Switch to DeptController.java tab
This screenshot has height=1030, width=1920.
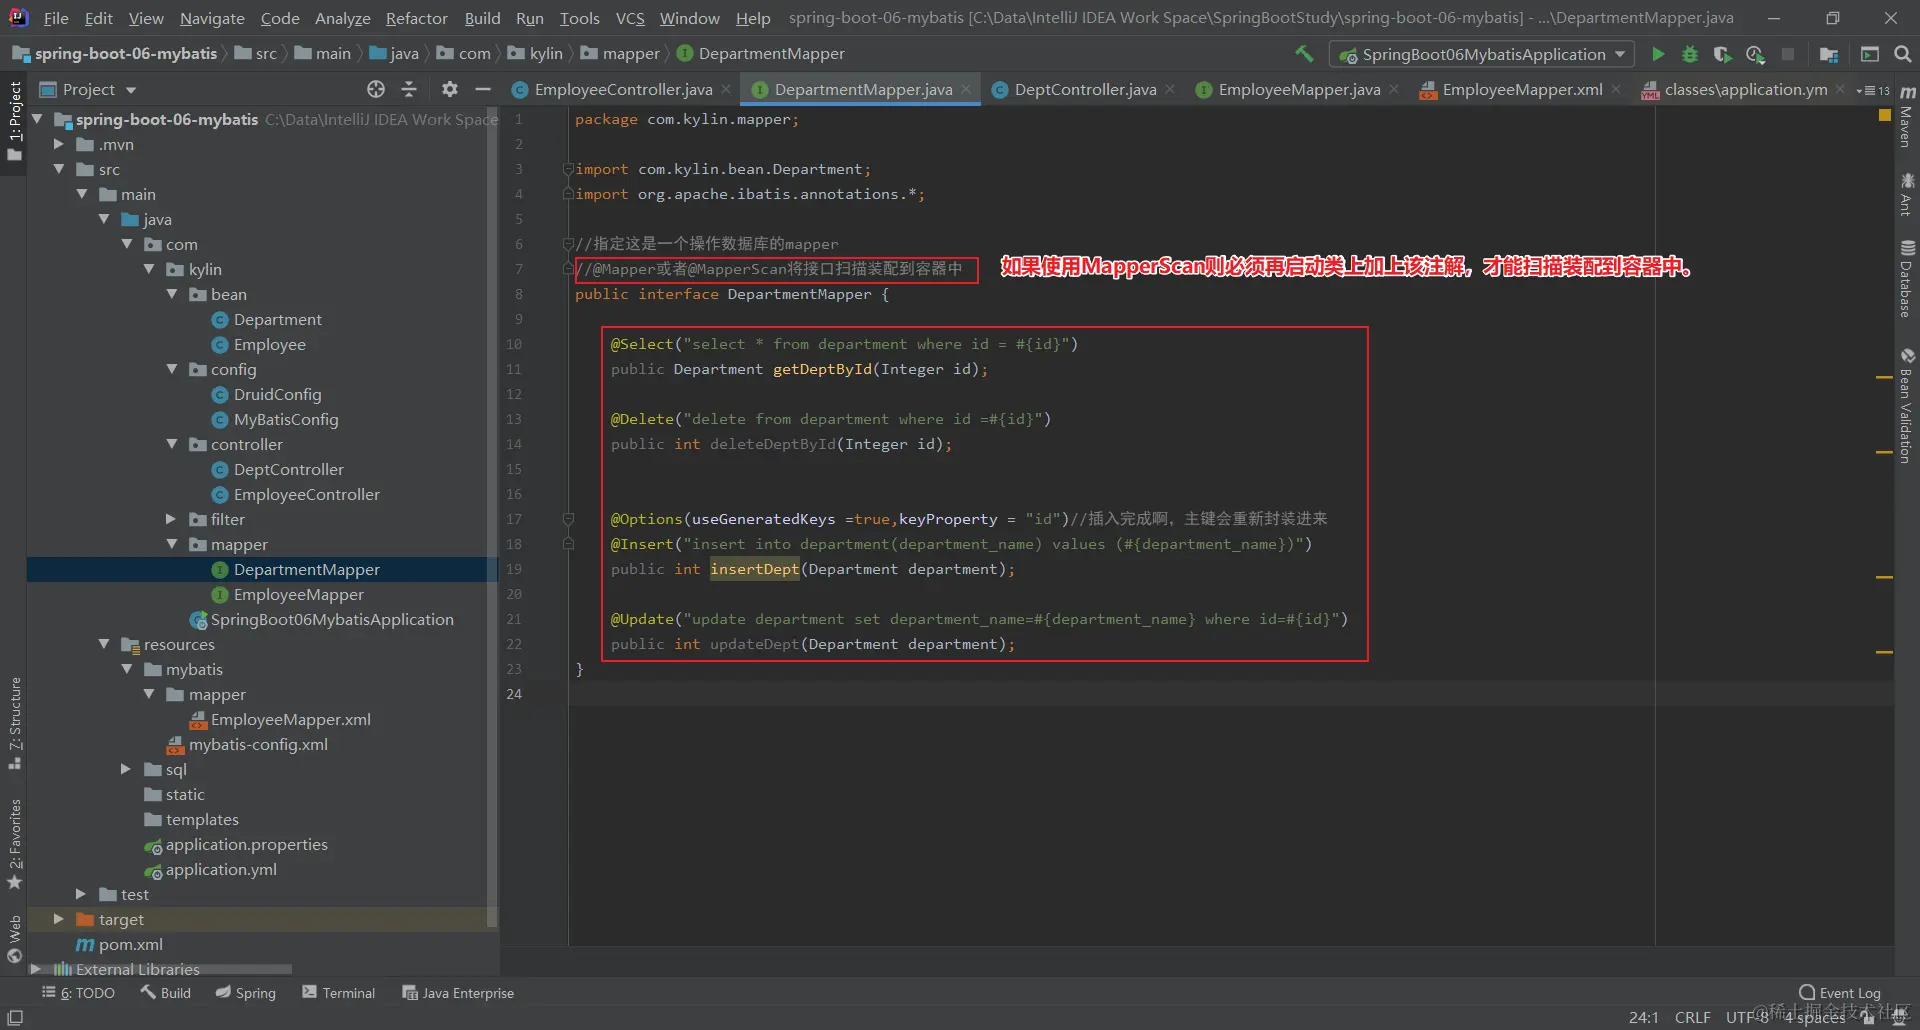coord(1084,89)
